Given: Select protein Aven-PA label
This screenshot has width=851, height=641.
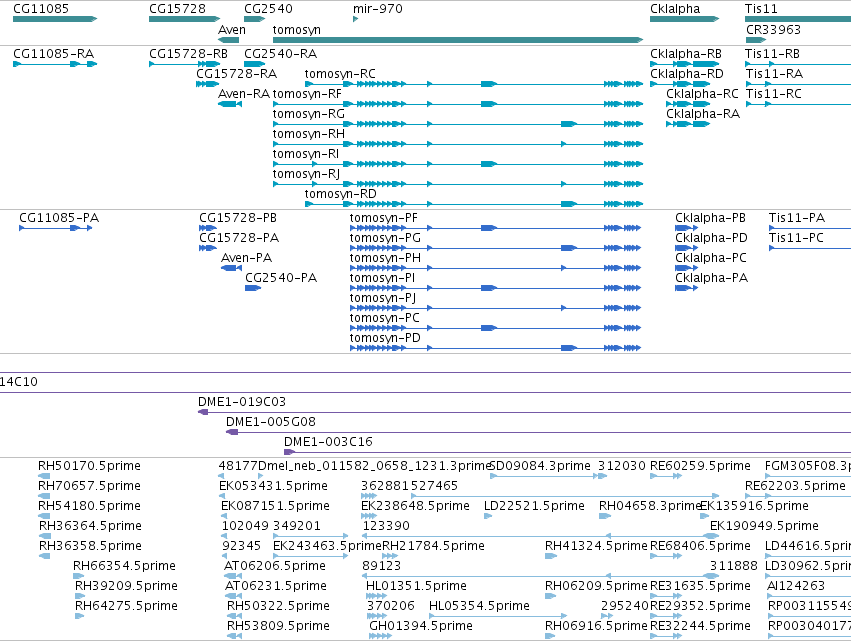Looking at the screenshot, I should click(x=246, y=258).
